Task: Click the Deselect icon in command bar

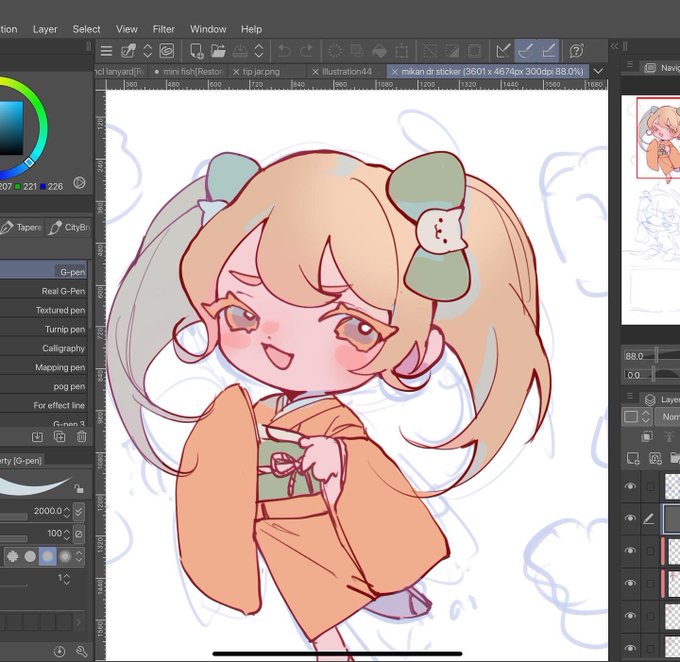Action: (430, 51)
